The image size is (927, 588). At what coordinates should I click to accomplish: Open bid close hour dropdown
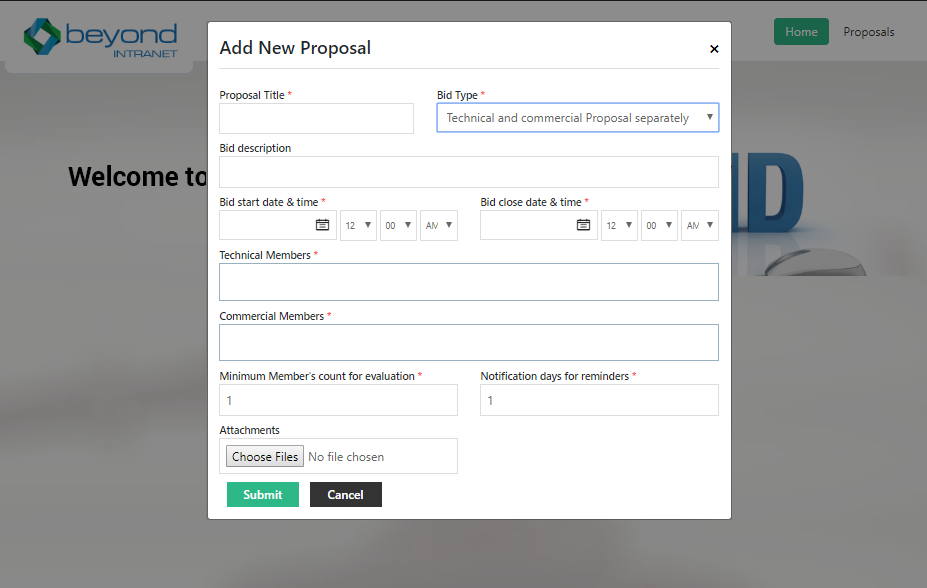tap(619, 225)
